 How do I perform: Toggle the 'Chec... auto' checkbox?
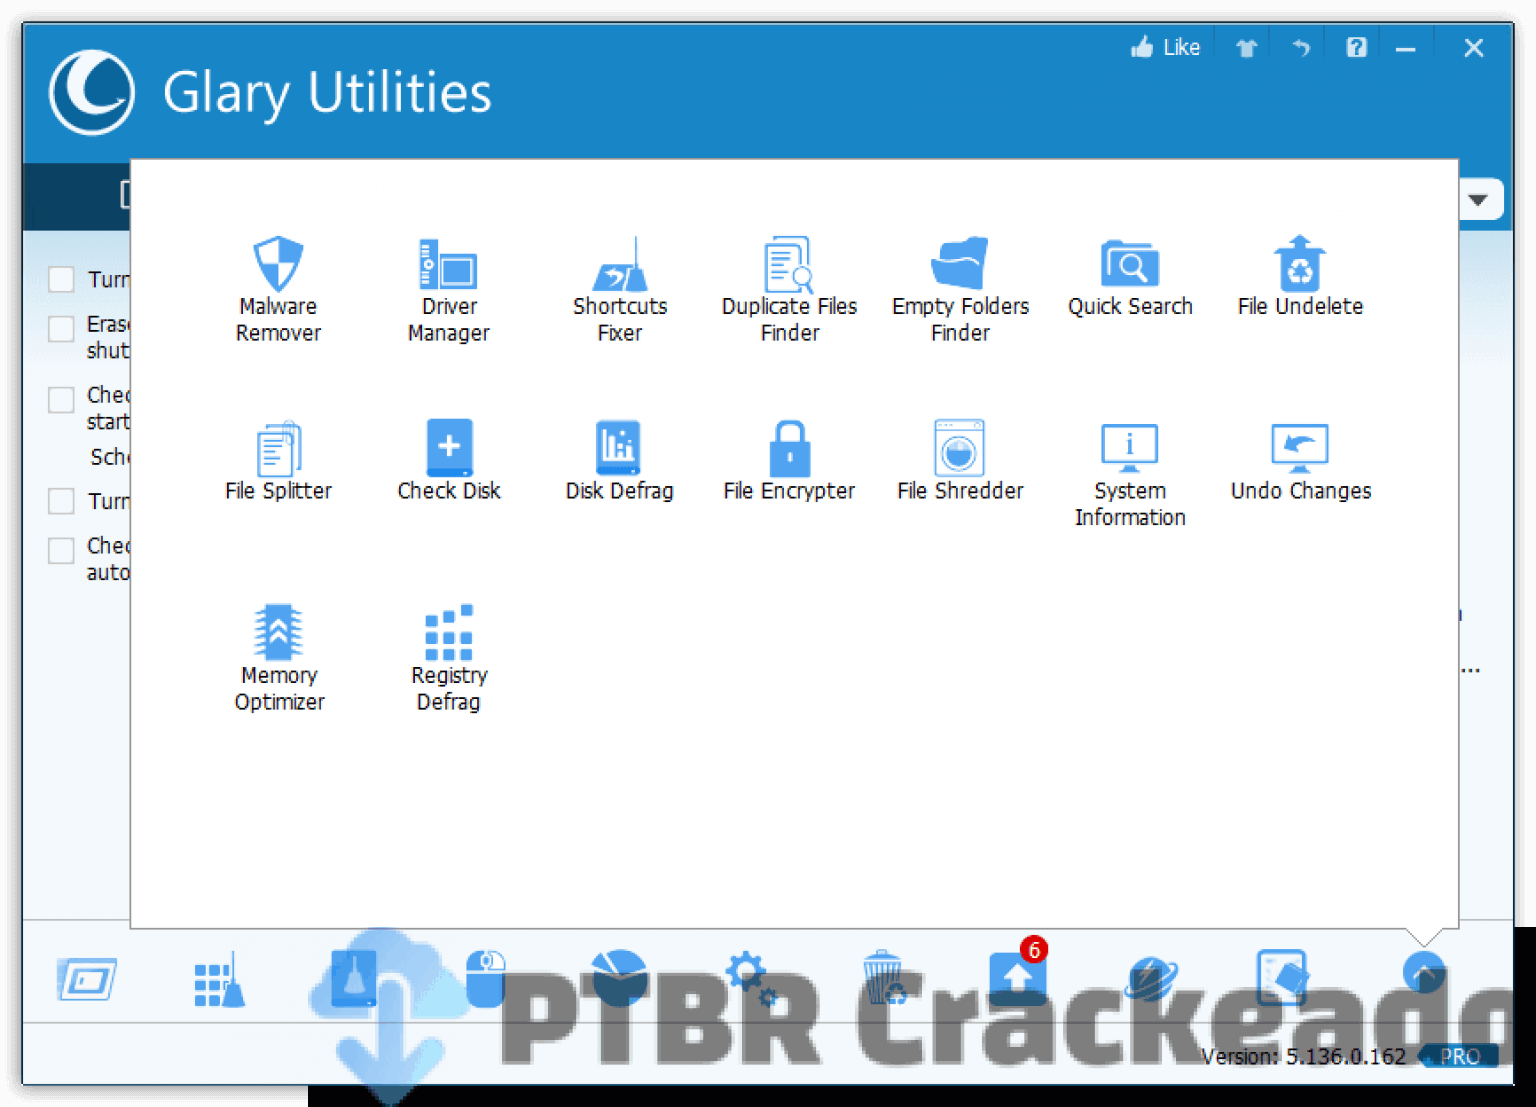click(x=61, y=550)
